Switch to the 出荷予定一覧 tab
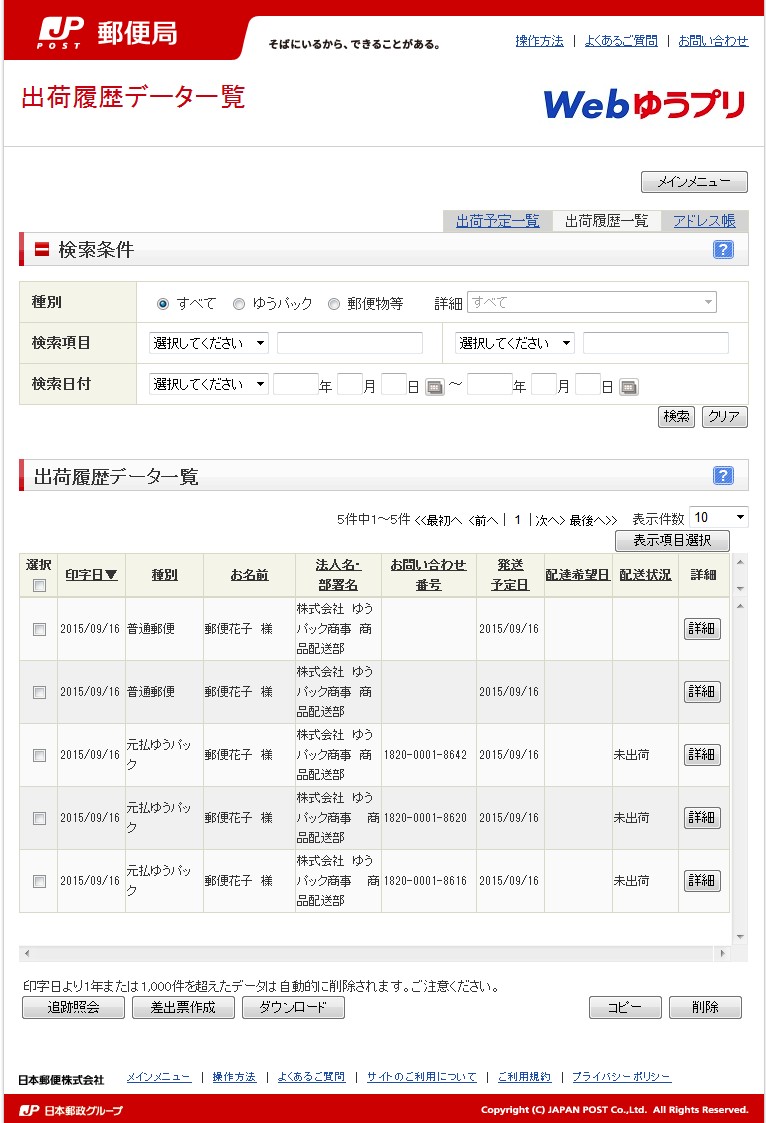Screen dimensions: 766x1123 (497, 221)
